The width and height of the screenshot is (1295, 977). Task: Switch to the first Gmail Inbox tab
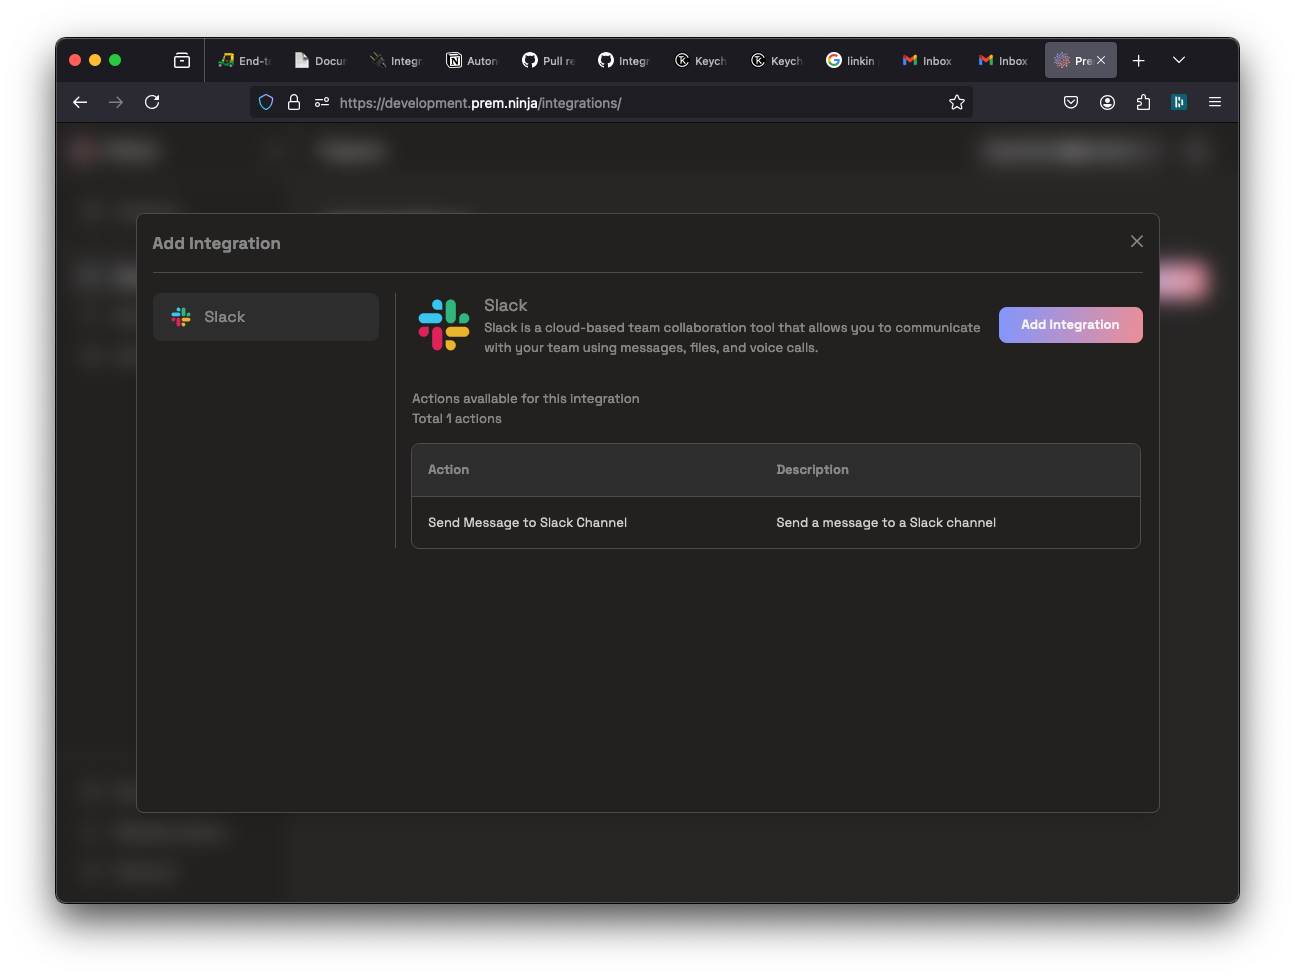(929, 61)
